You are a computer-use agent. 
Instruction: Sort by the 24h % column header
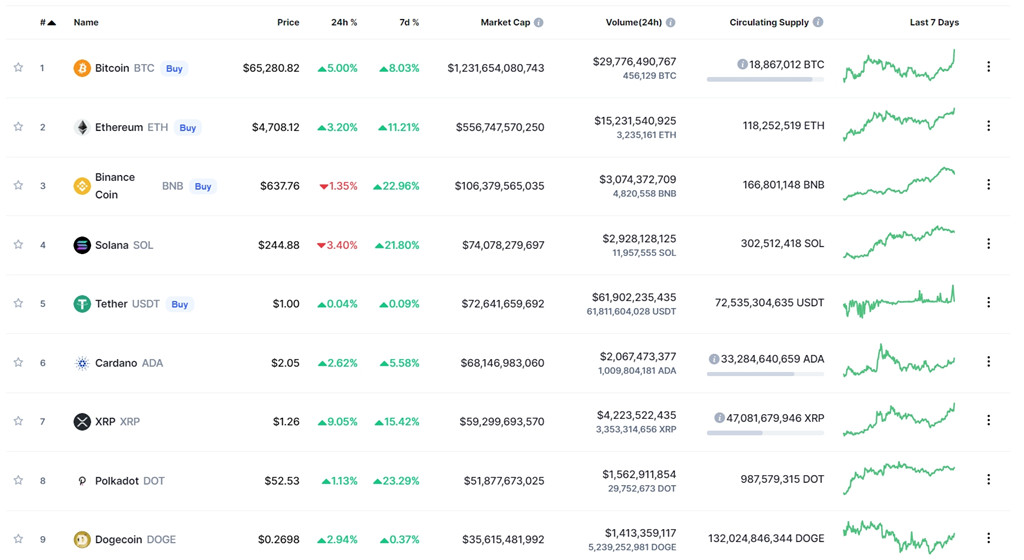click(x=344, y=22)
